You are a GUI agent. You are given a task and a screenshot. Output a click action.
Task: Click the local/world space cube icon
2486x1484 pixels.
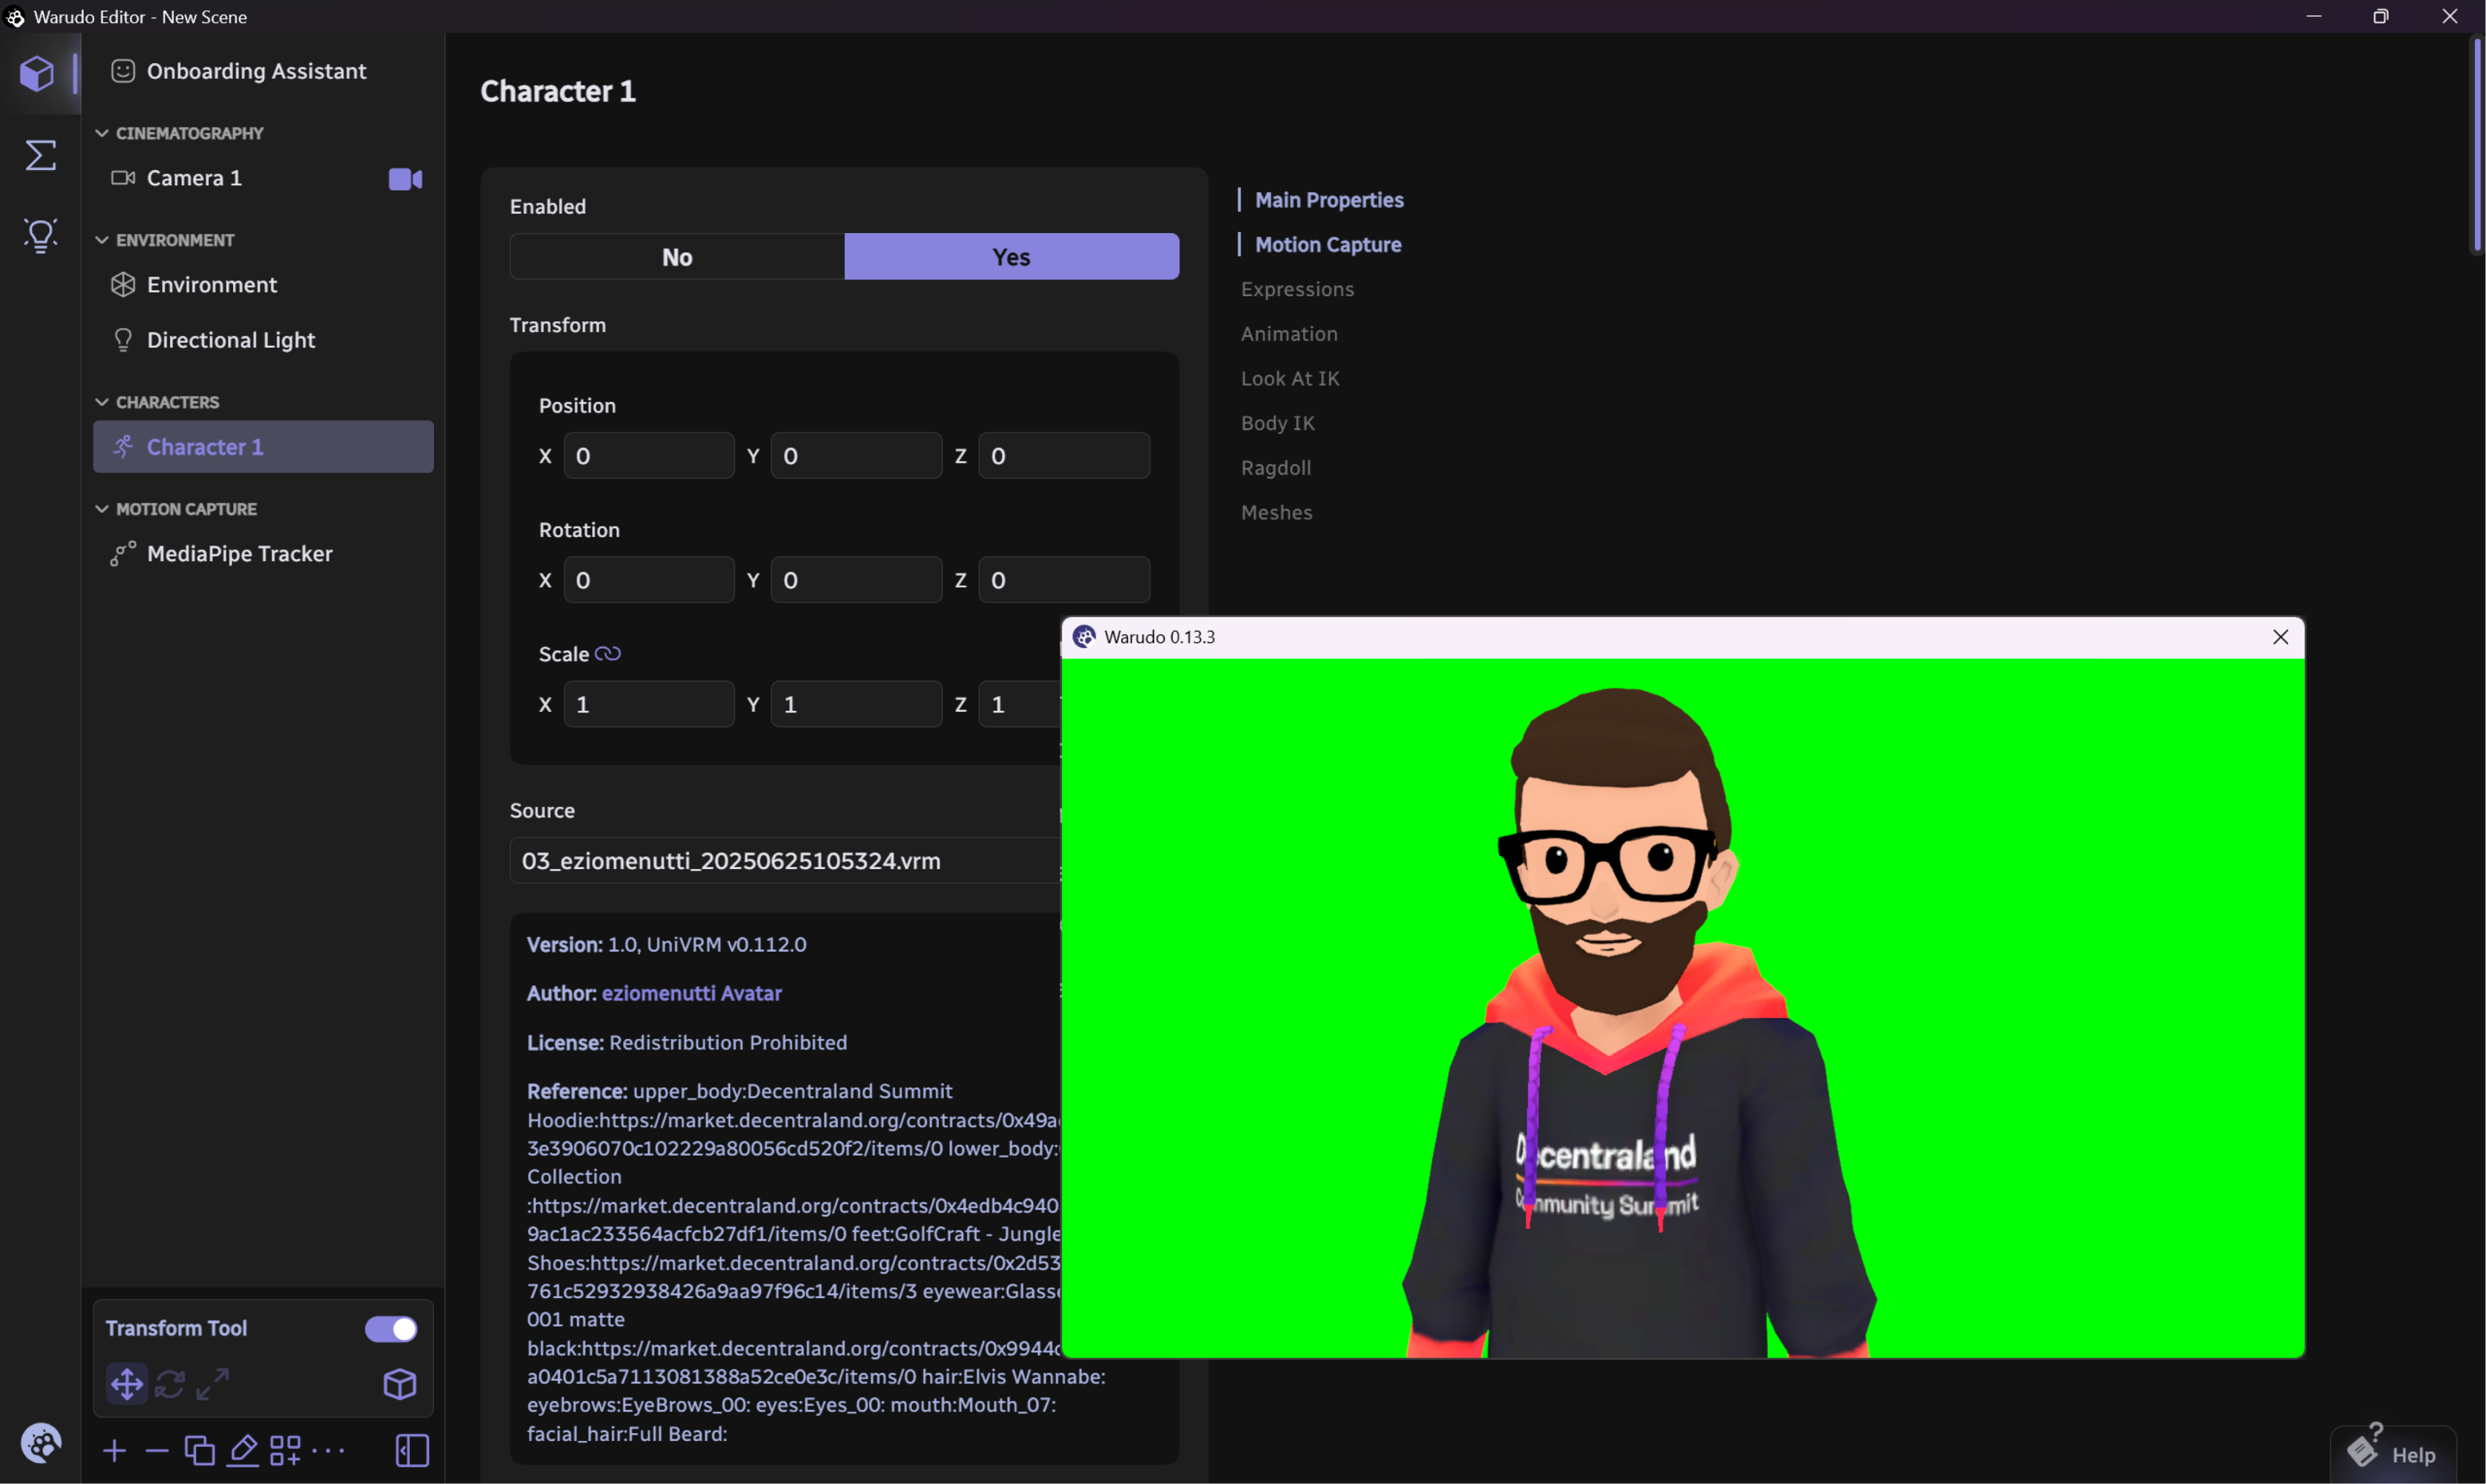click(x=400, y=1384)
